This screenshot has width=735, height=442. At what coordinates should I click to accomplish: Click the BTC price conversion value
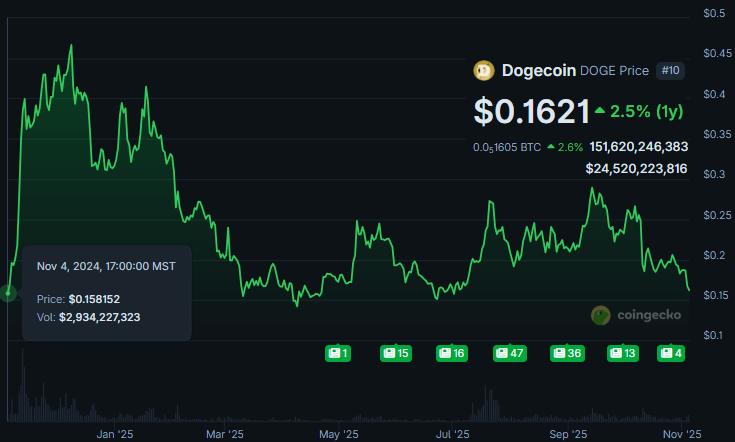click(505, 147)
